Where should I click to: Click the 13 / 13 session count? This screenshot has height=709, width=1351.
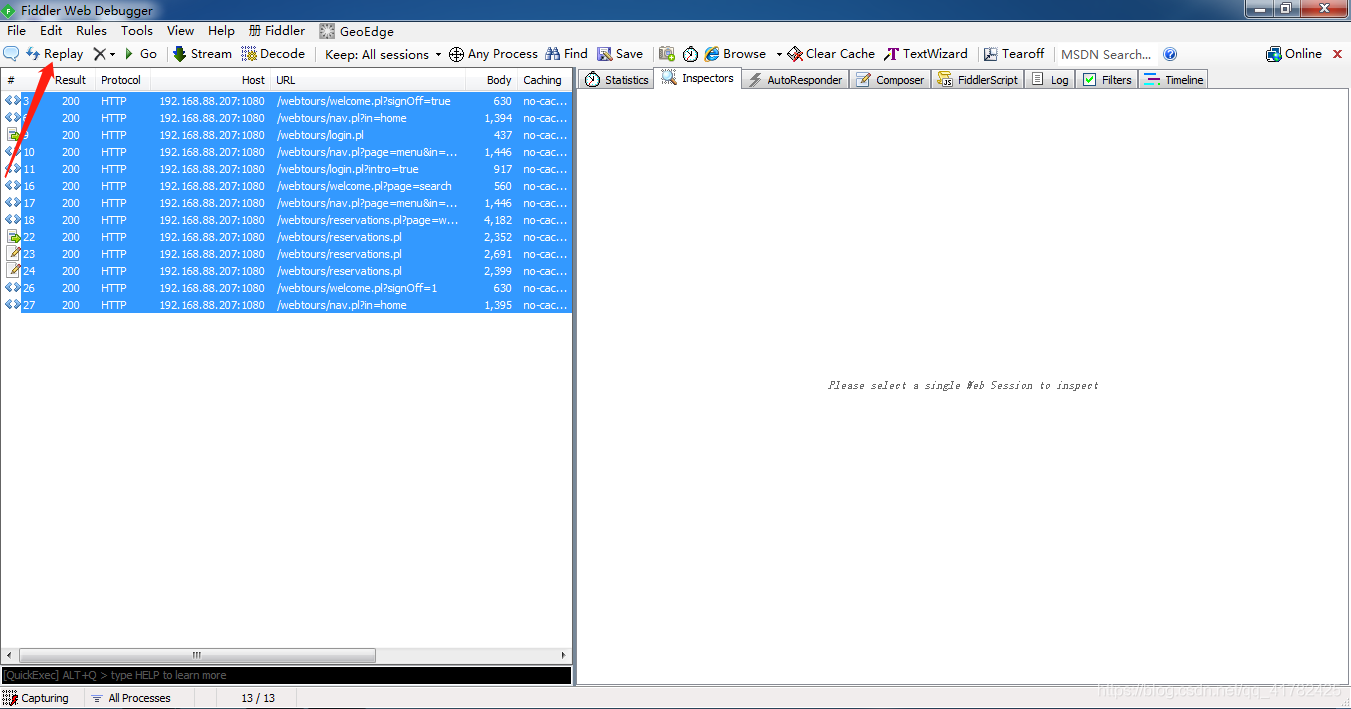[x=258, y=698]
